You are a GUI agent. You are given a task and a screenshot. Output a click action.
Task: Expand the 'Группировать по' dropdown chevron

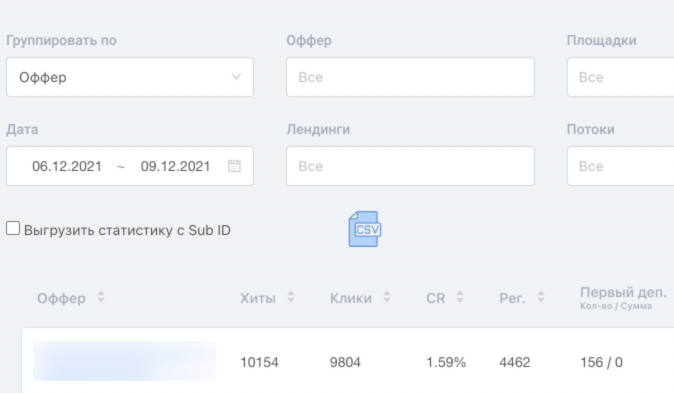tap(236, 77)
